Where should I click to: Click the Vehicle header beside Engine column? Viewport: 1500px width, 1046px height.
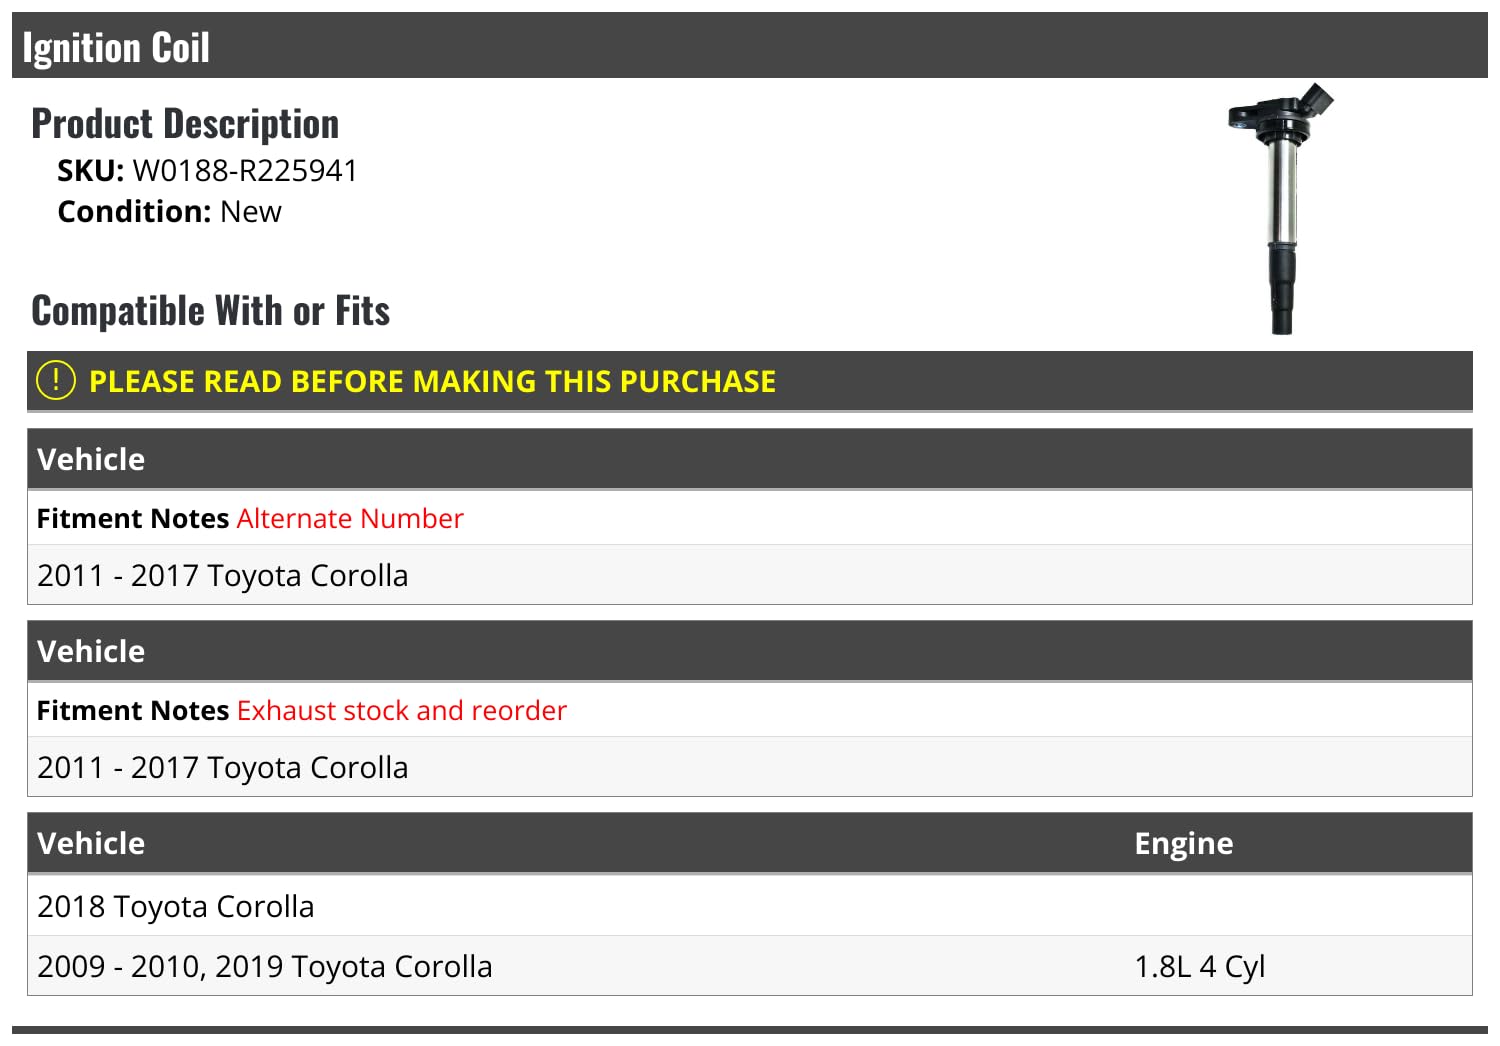click(91, 843)
